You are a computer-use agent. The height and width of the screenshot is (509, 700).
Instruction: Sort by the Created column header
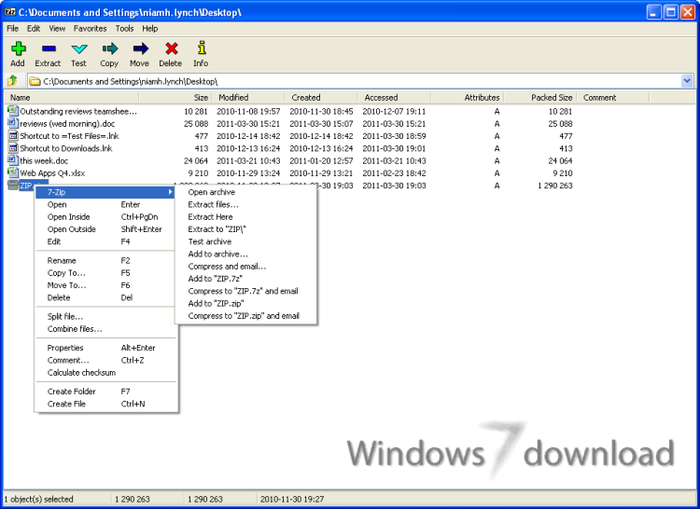coord(321,97)
